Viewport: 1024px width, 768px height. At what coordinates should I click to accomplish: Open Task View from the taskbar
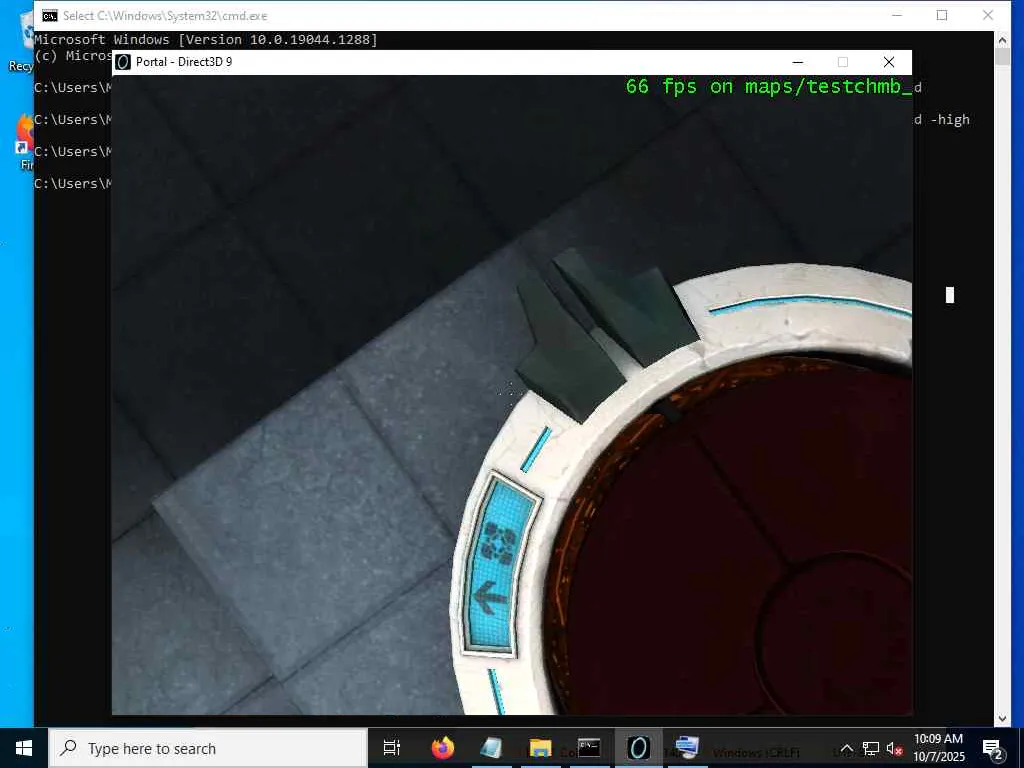tap(392, 748)
